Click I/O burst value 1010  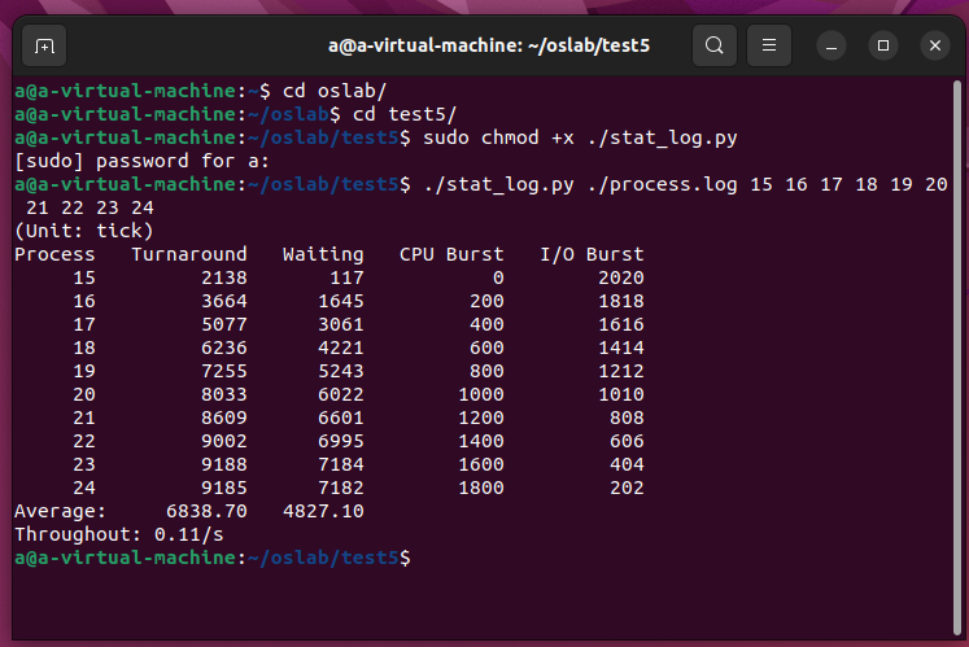[620, 395]
